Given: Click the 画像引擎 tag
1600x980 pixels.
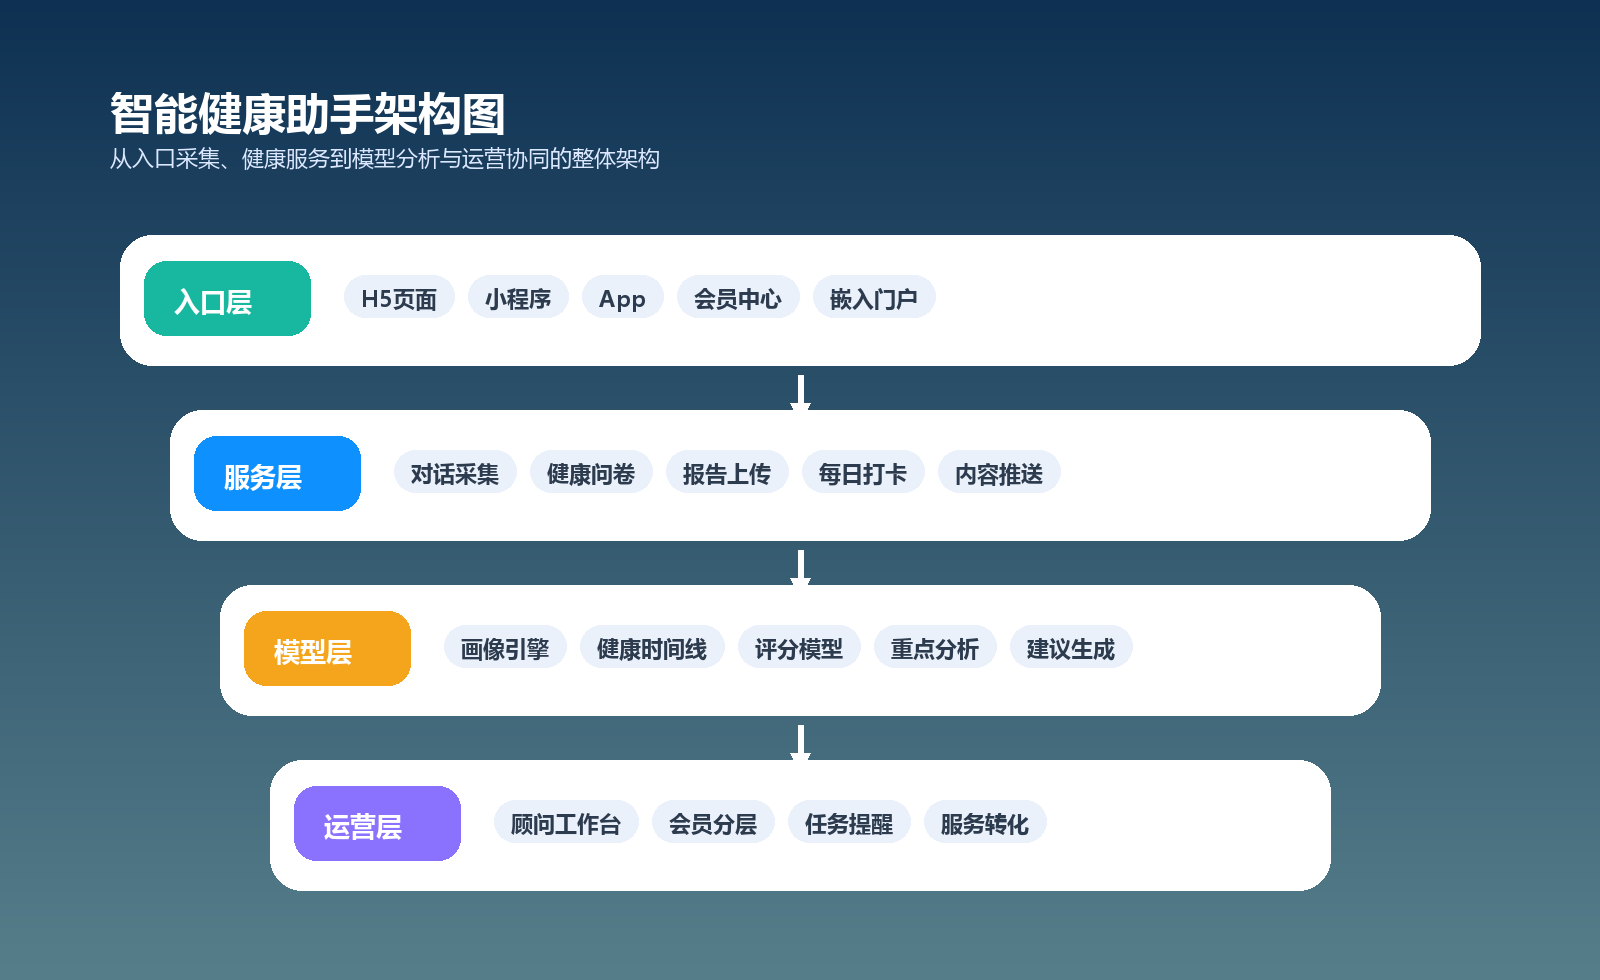Looking at the screenshot, I should 505,648.
